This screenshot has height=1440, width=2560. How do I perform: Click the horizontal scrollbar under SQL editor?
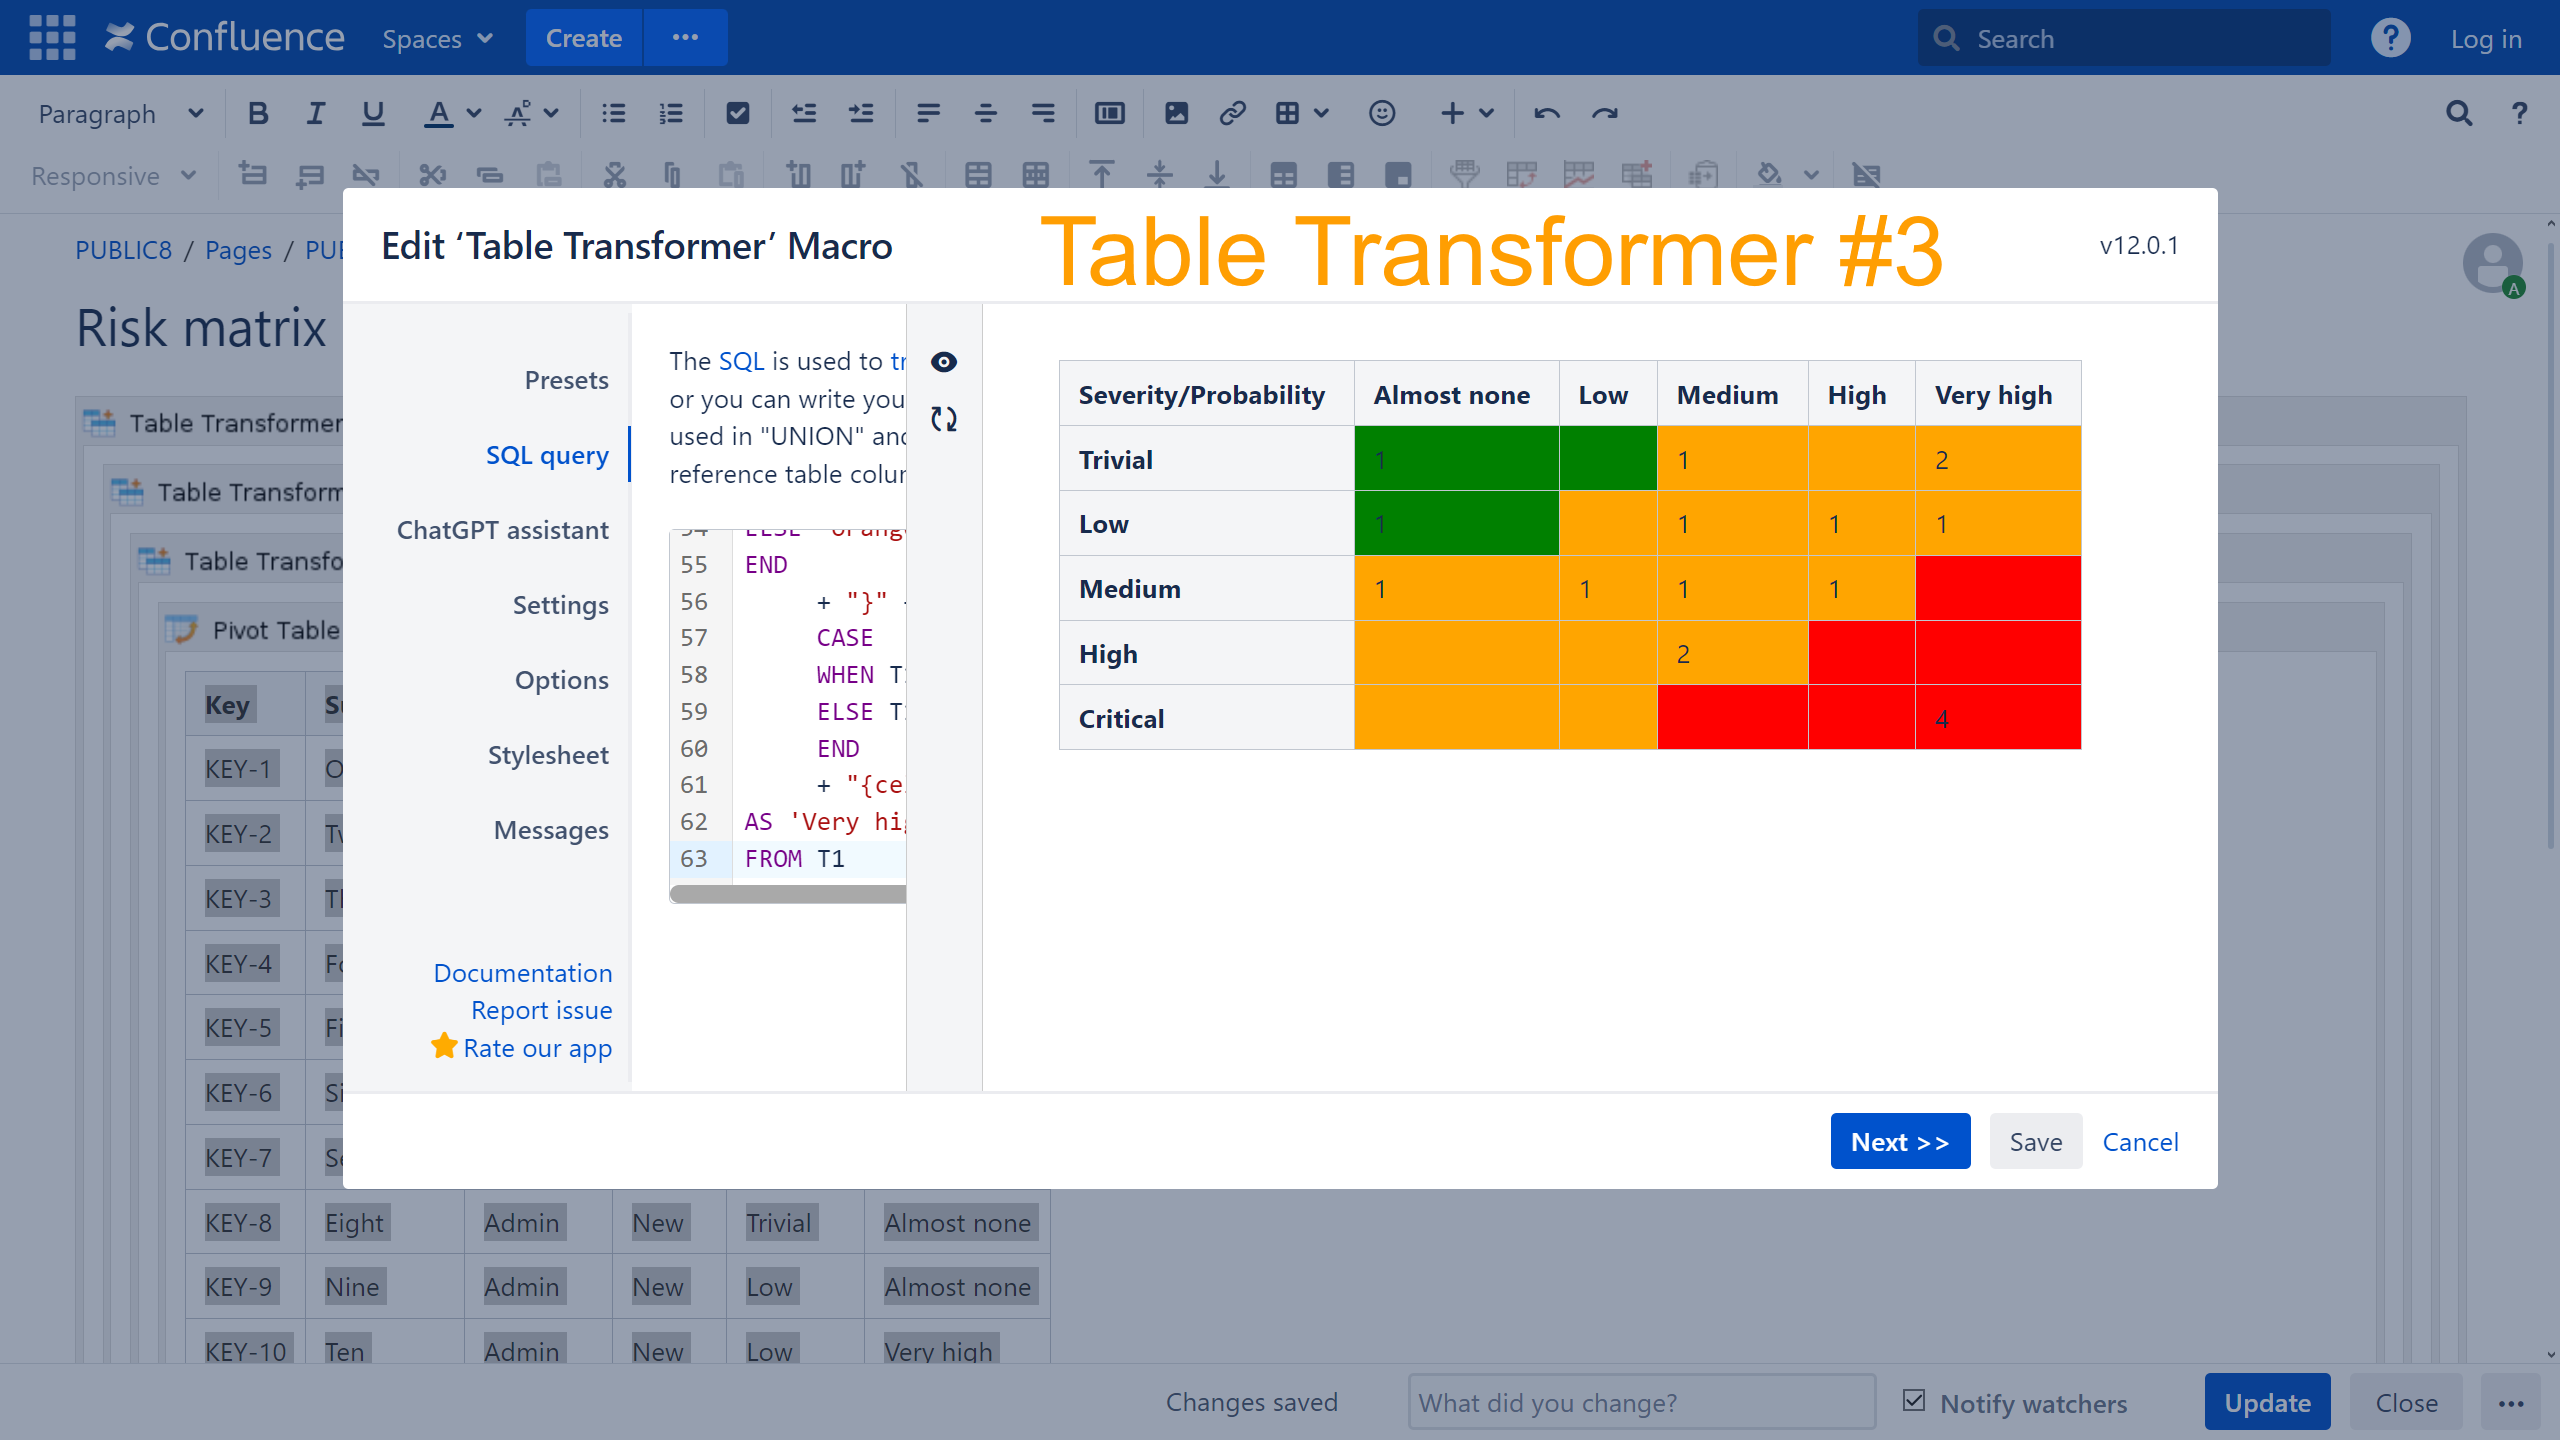click(788, 894)
